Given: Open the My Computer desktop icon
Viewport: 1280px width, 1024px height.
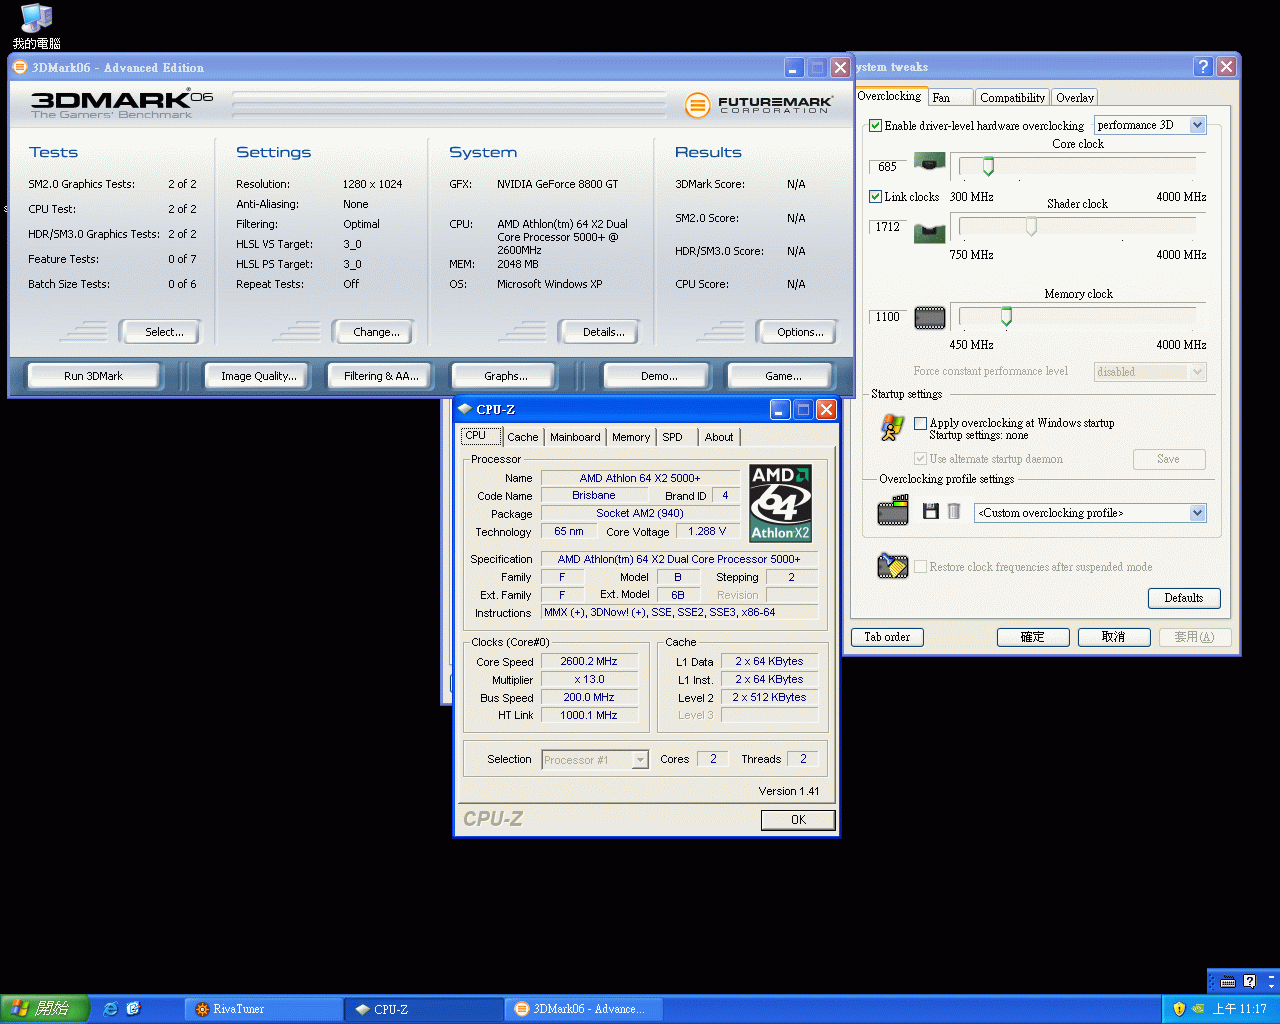Looking at the screenshot, I should click(x=36, y=25).
